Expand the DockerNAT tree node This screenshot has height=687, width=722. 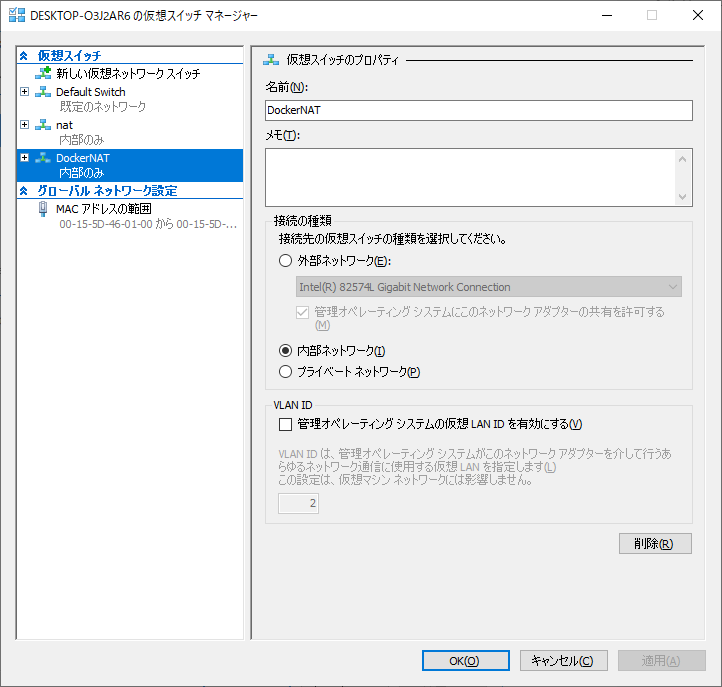pyautogui.click(x=25, y=158)
